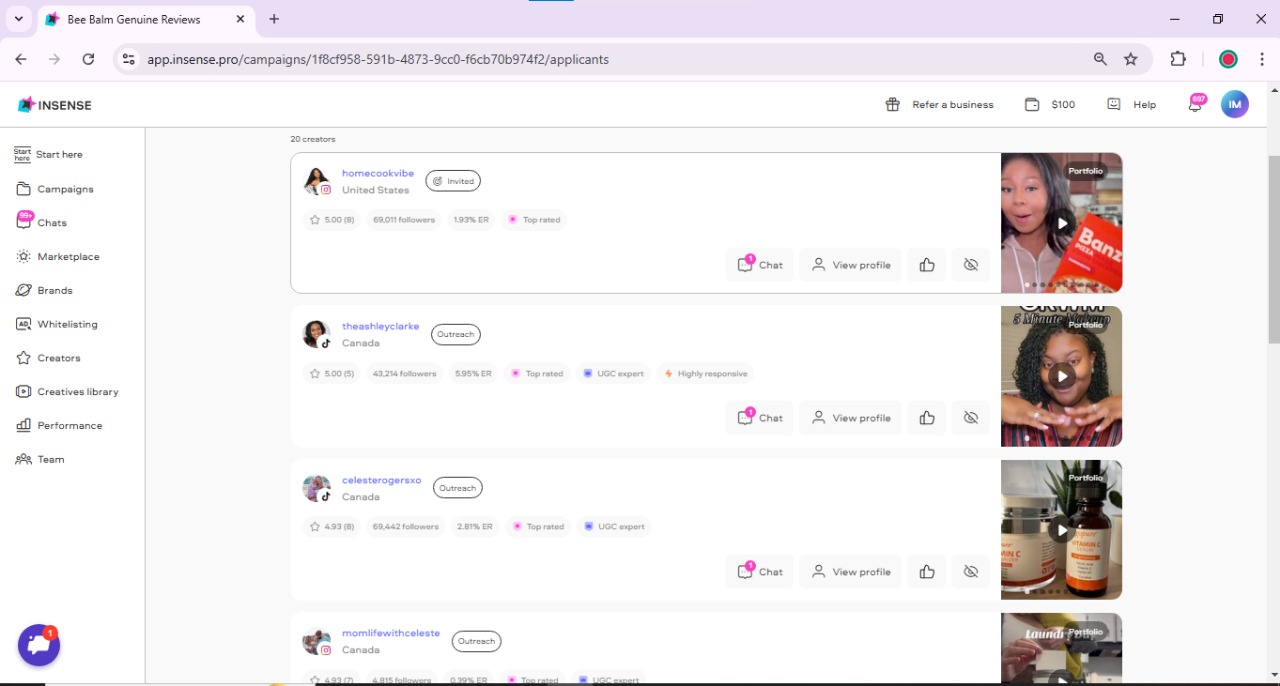Hide theashleyclarke with crossed-eye icon
This screenshot has height=686, width=1280.
pyautogui.click(x=970, y=418)
